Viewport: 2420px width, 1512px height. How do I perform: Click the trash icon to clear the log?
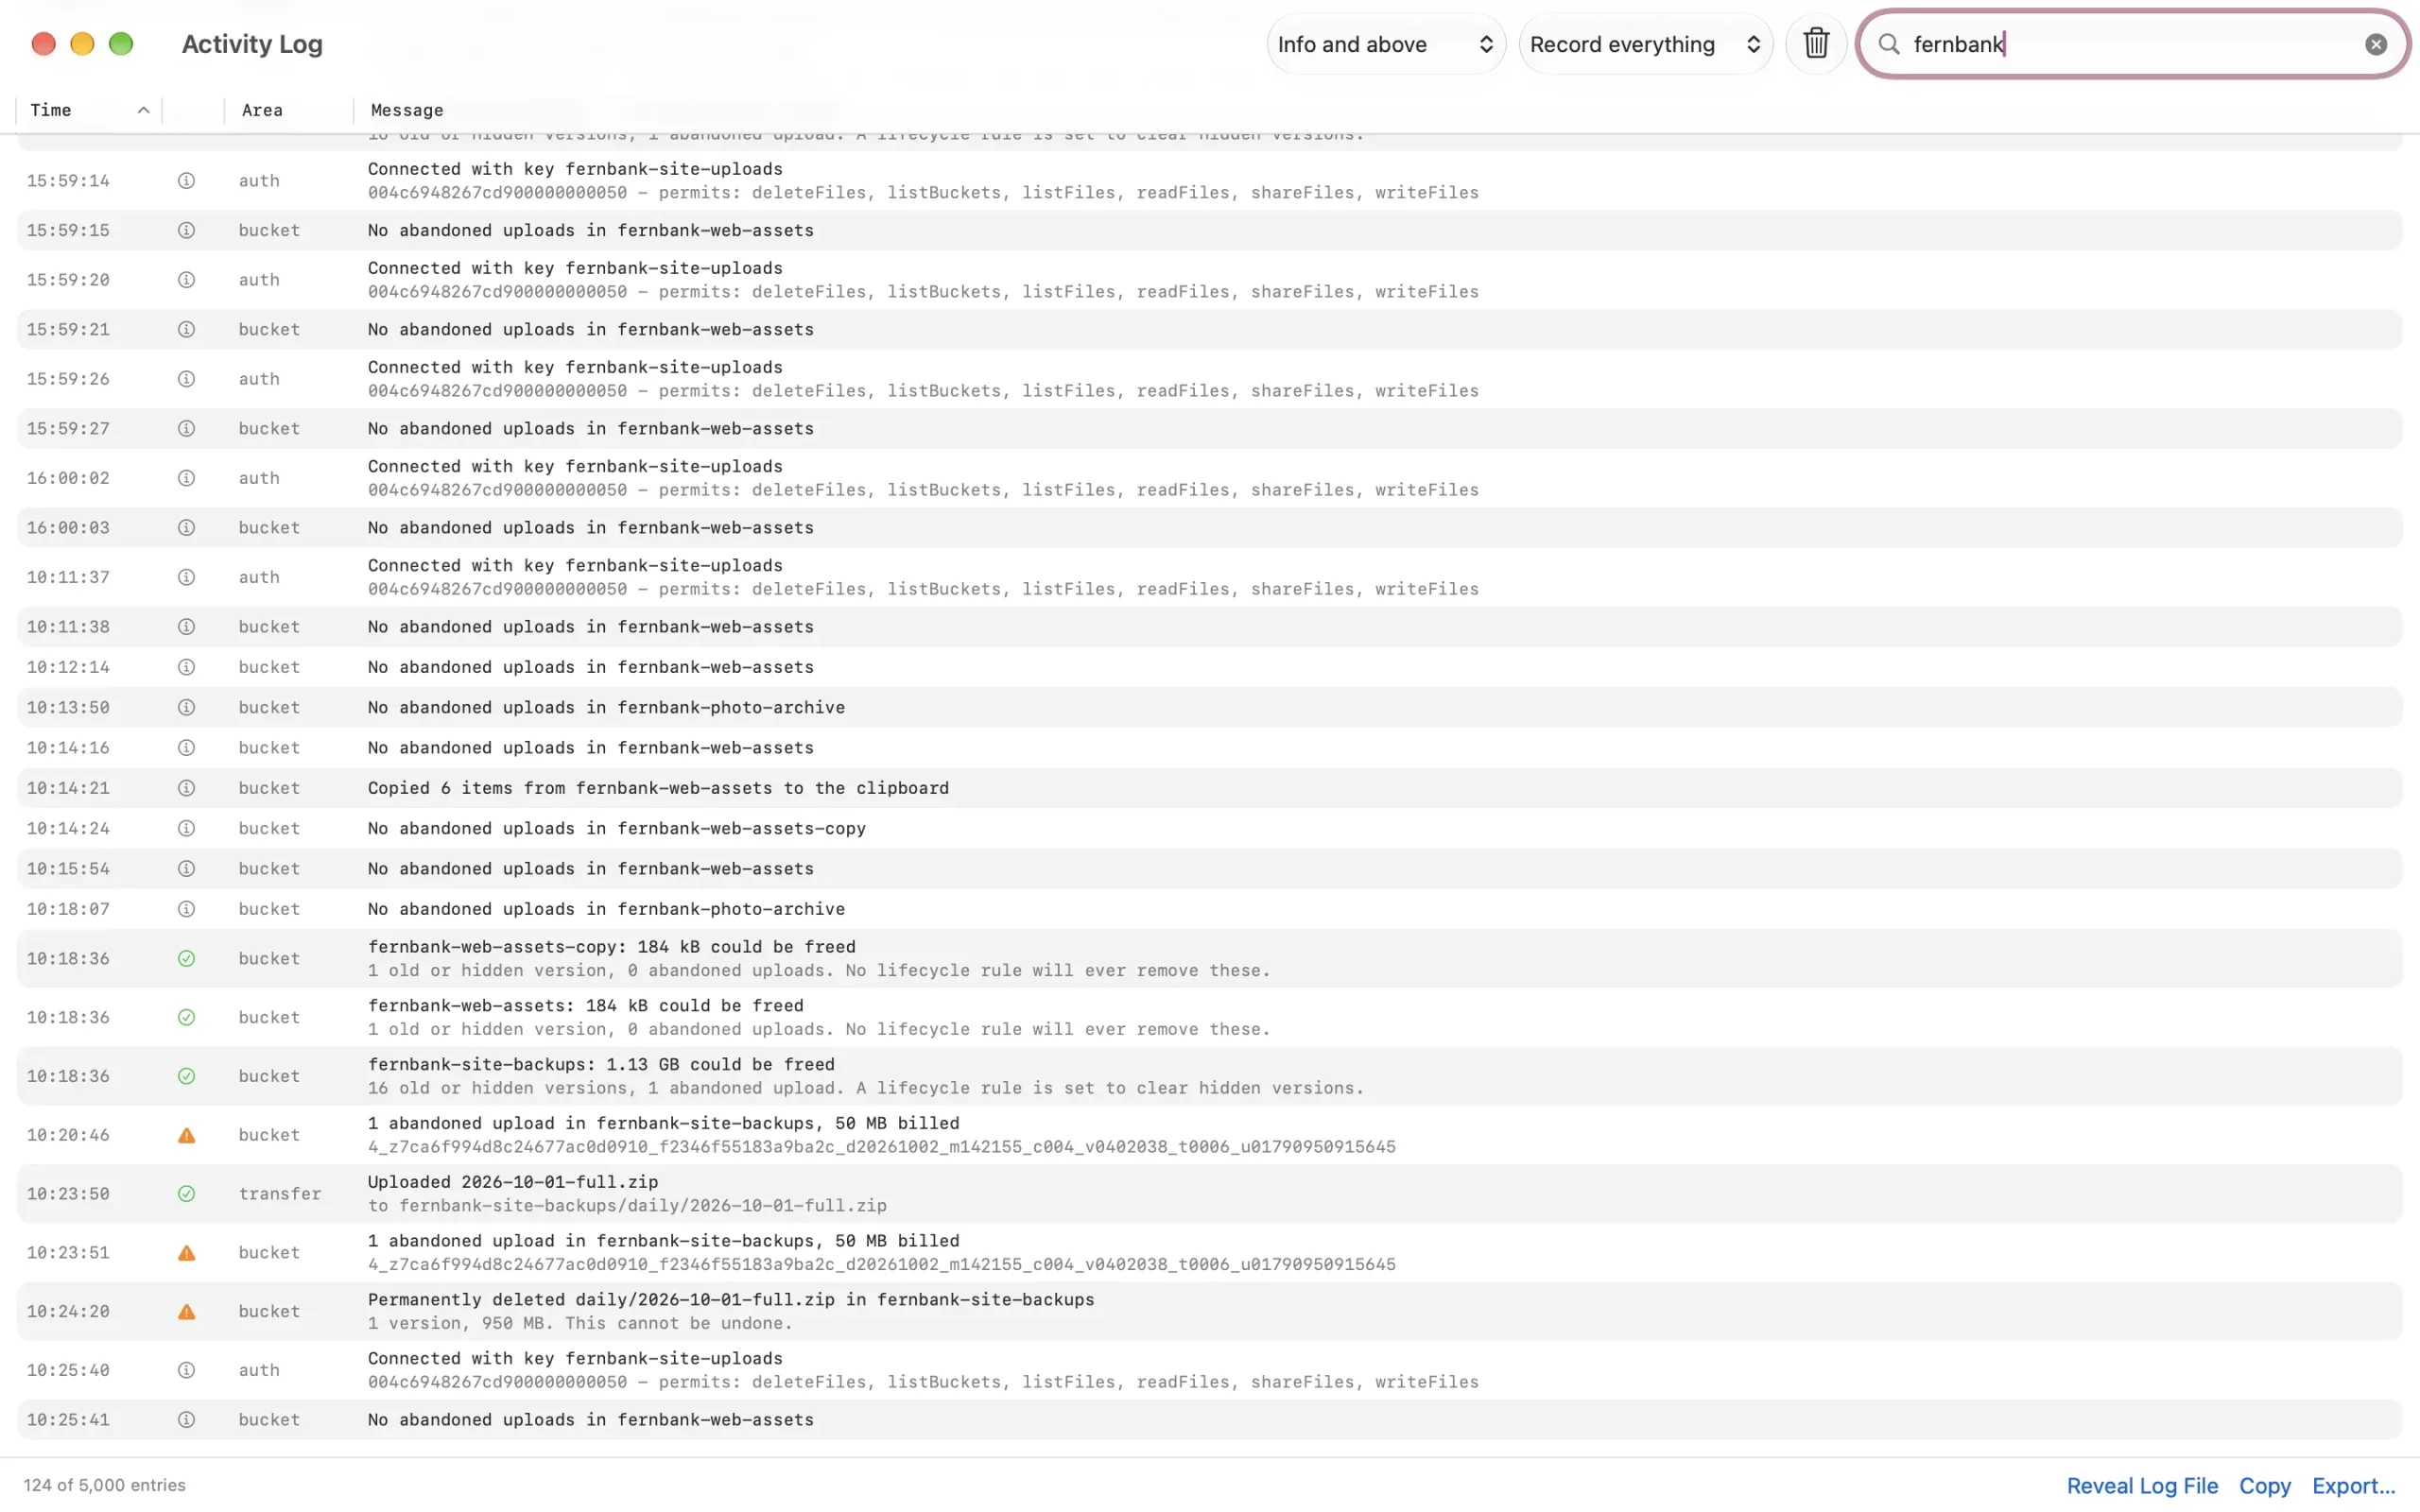[x=1816, y=44]
